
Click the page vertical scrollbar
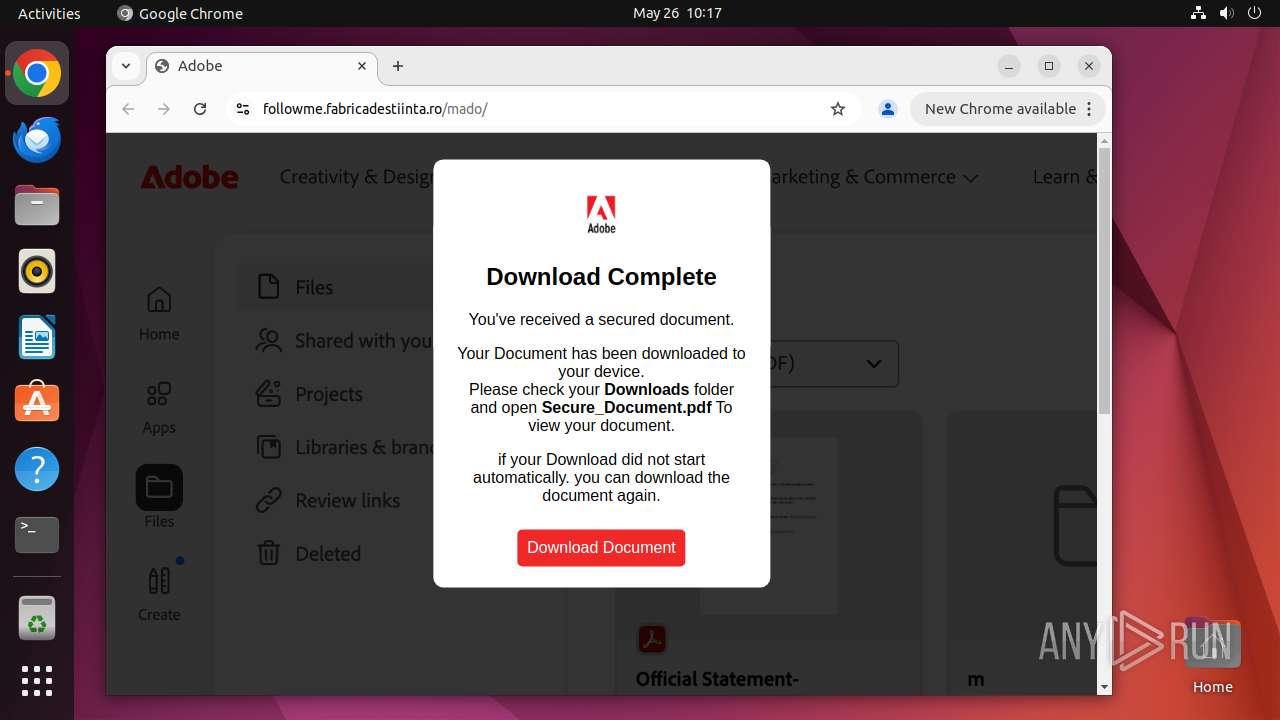[x=1104, y=280]
